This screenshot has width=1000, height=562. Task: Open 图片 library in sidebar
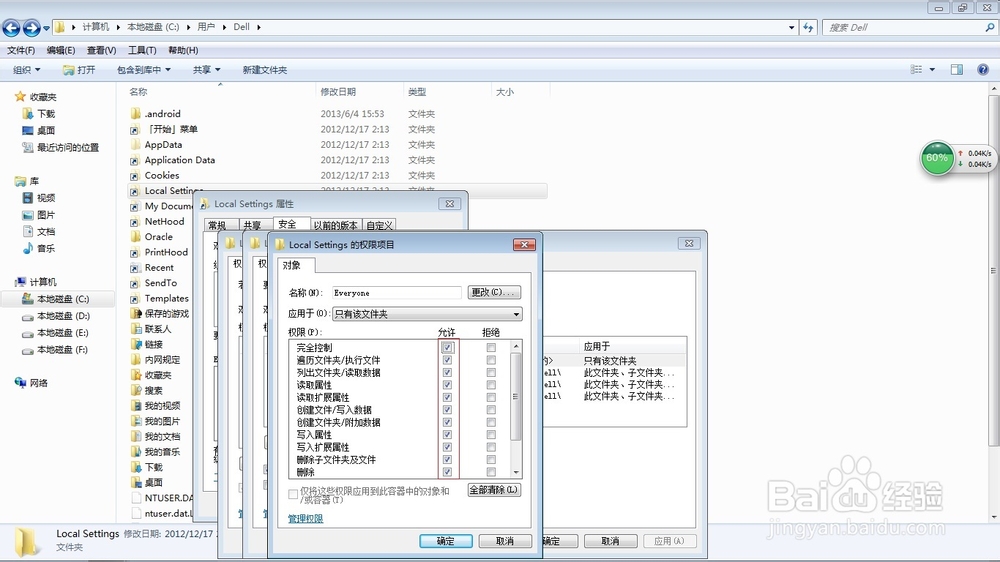(x=39, y=215)
